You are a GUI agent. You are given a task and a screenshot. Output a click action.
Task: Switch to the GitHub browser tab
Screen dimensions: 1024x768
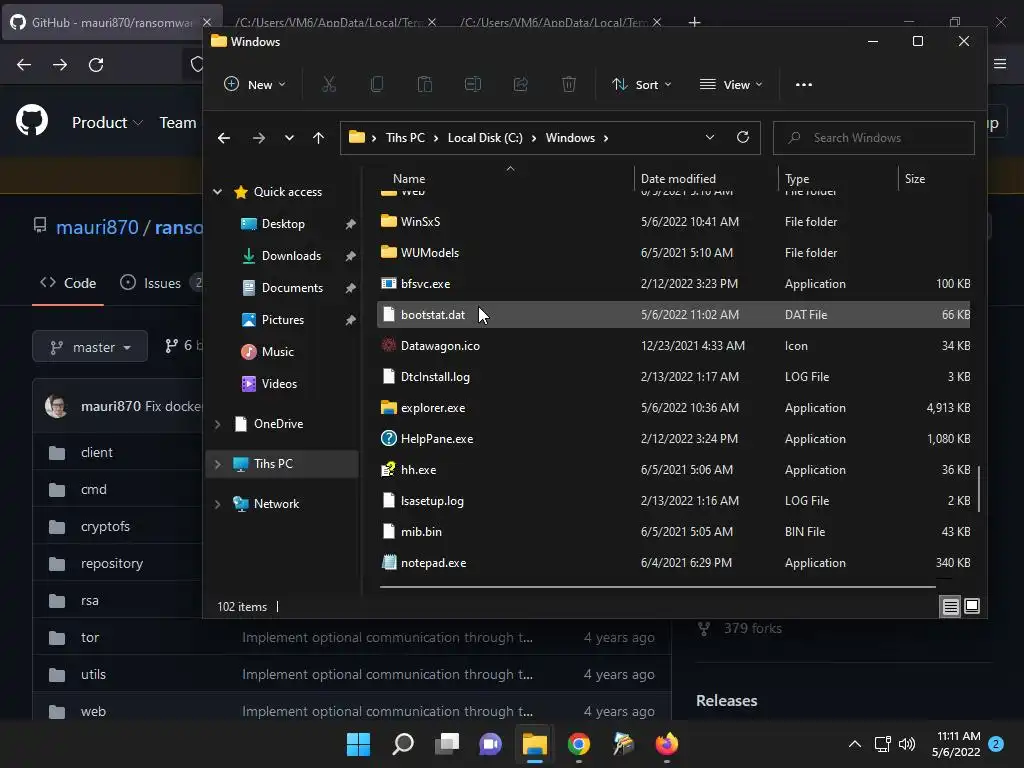[111, 22]
